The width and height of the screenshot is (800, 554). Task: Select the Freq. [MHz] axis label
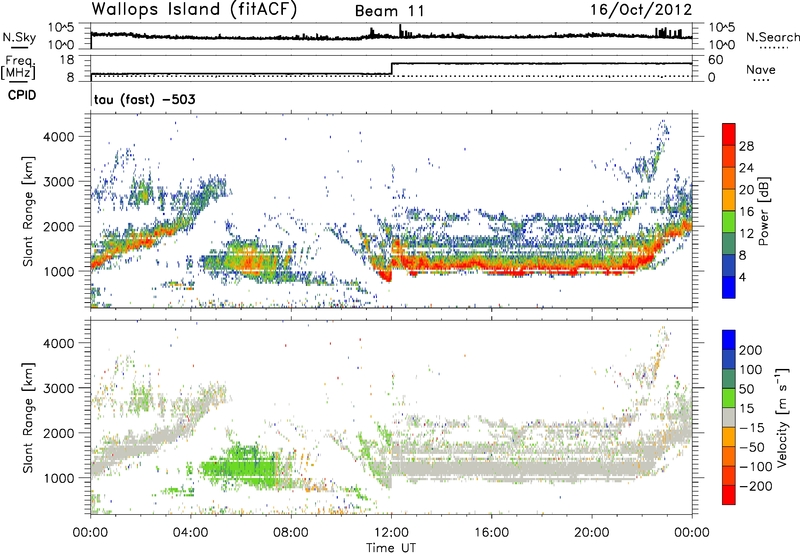[x=19, y=67]
